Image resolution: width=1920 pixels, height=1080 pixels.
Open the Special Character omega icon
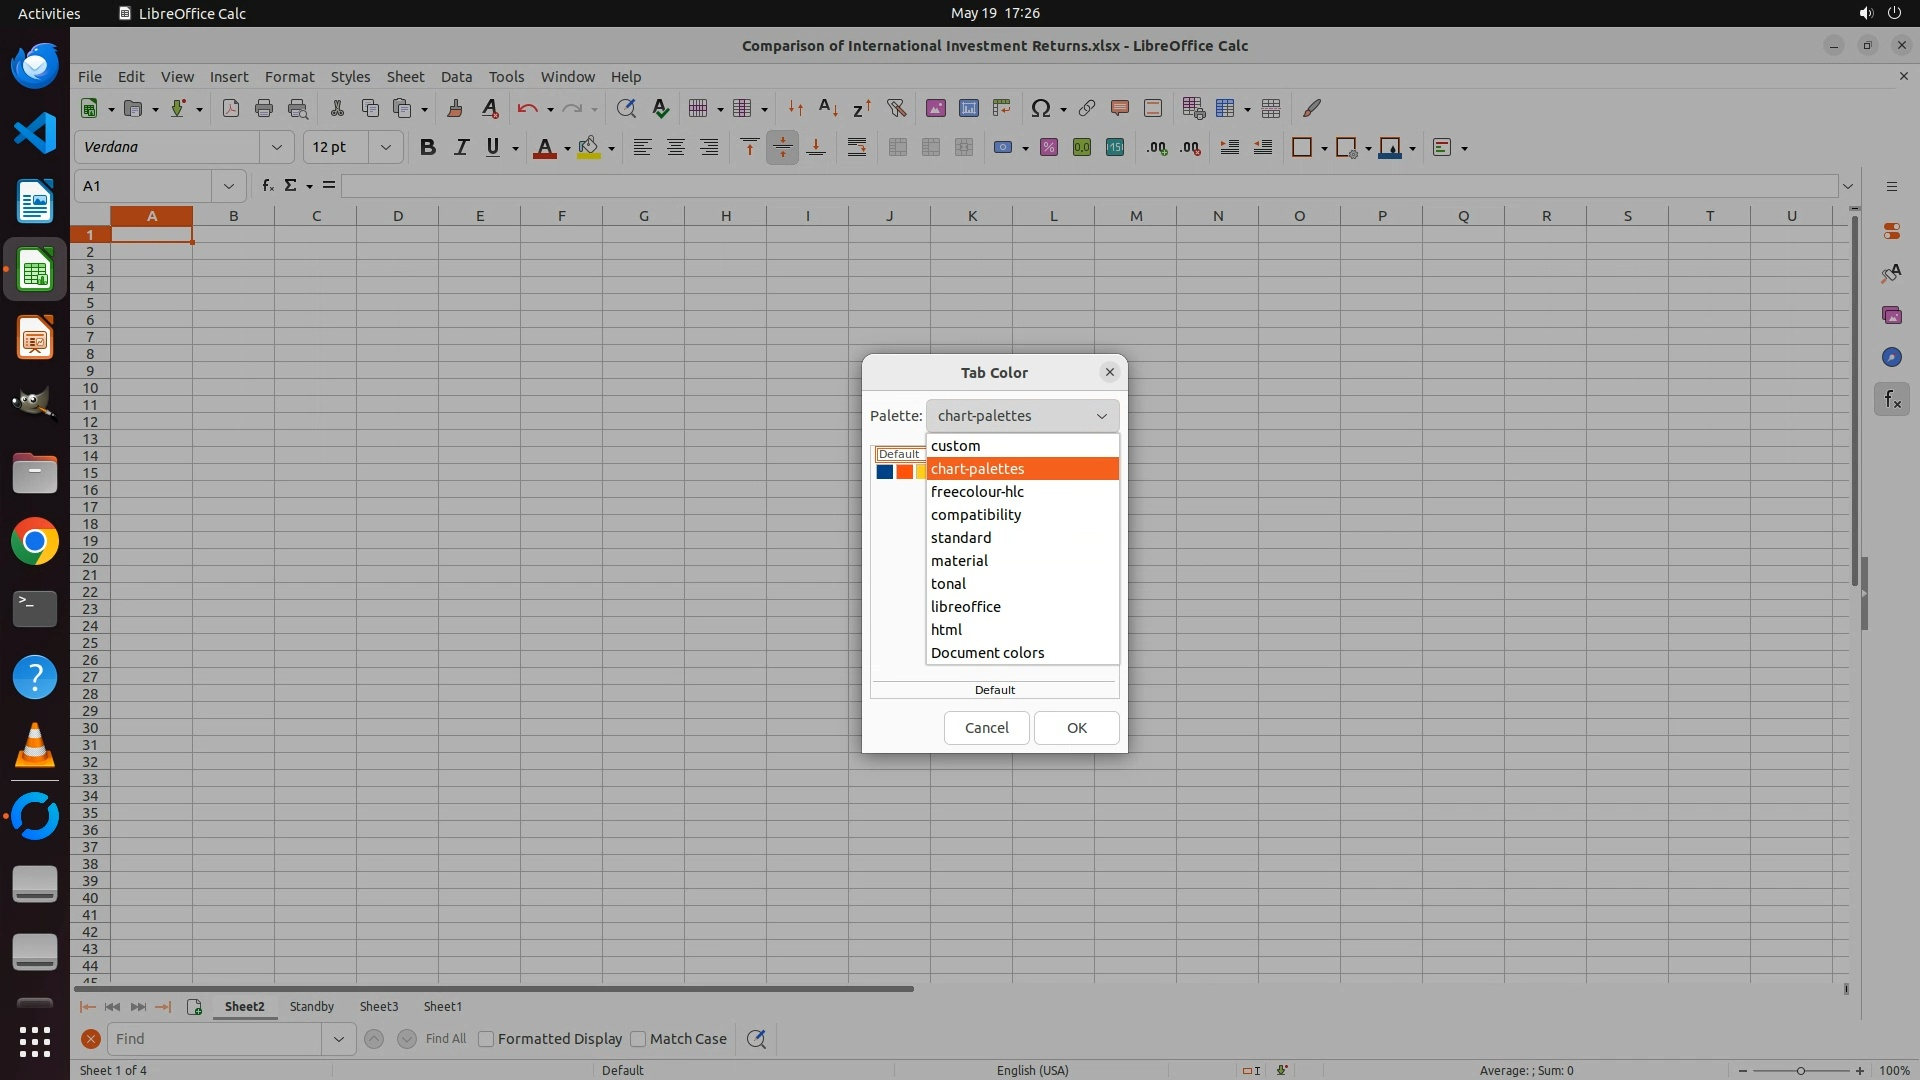[1040, 108]
